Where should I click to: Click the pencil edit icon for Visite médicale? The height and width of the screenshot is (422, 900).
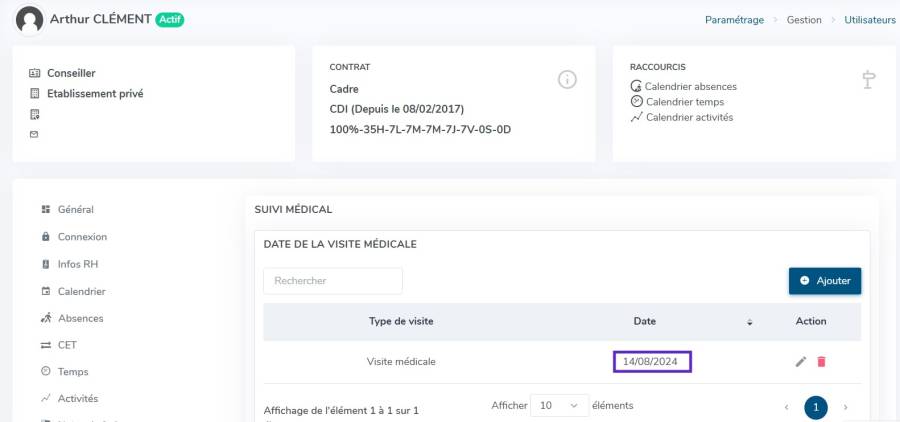coord(801,362)
